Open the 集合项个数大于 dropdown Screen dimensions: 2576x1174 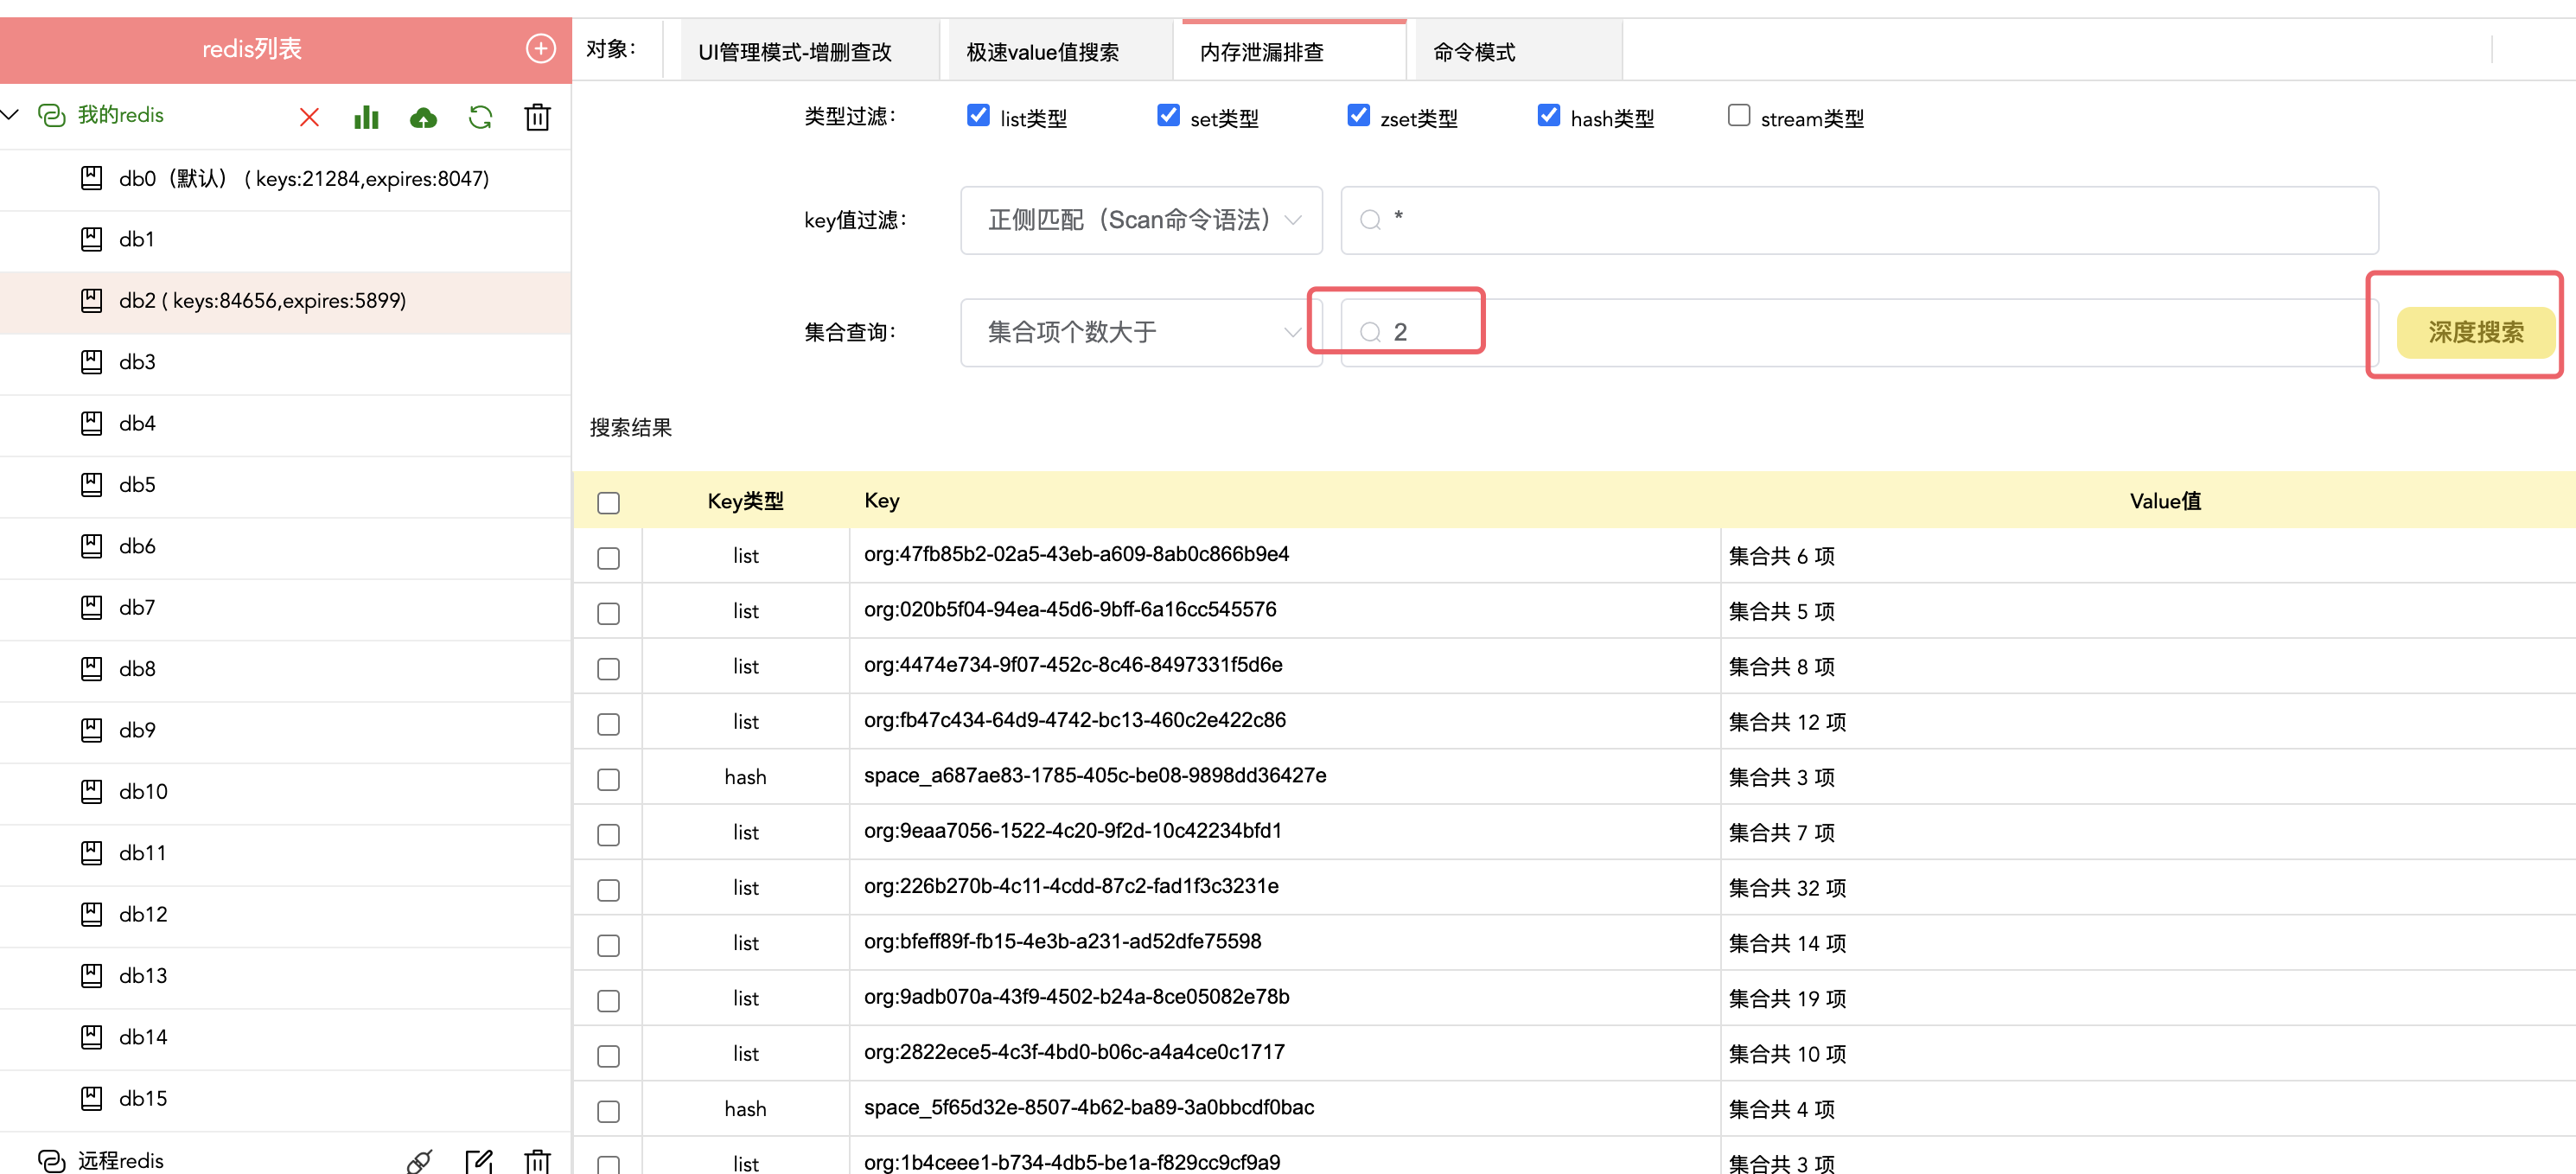click(1141, 332)
